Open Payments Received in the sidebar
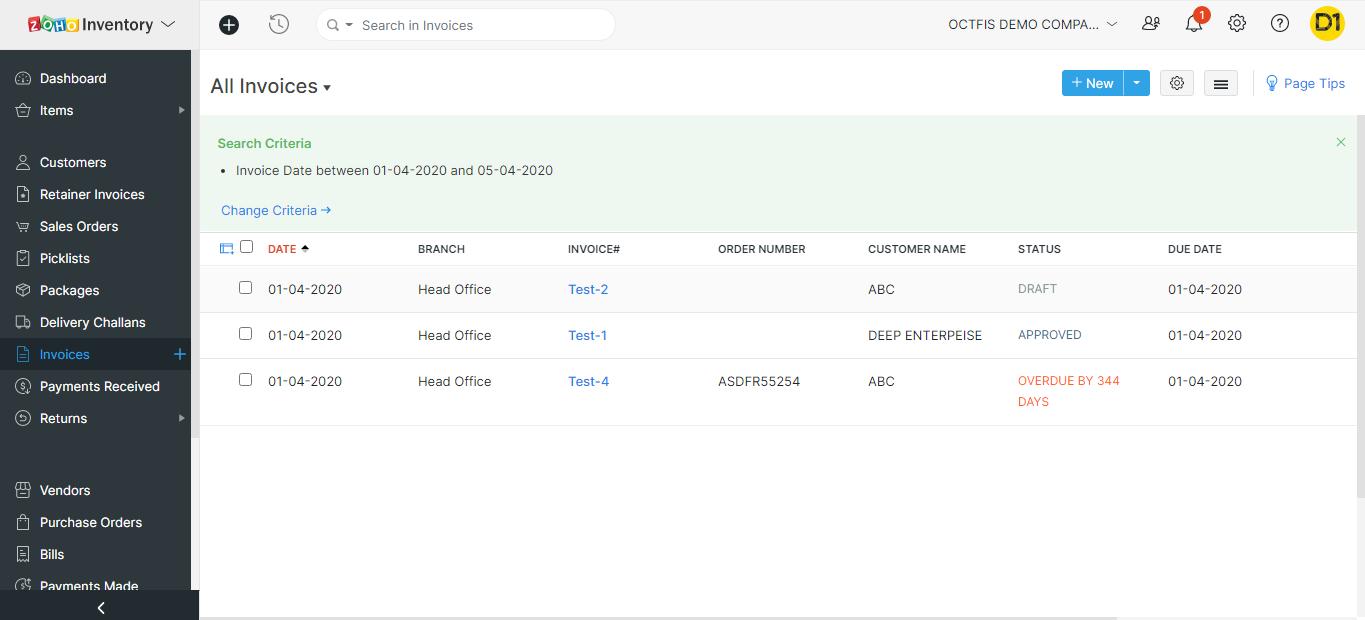Viewport: 1365px width, 620px height. click(100, 386)
